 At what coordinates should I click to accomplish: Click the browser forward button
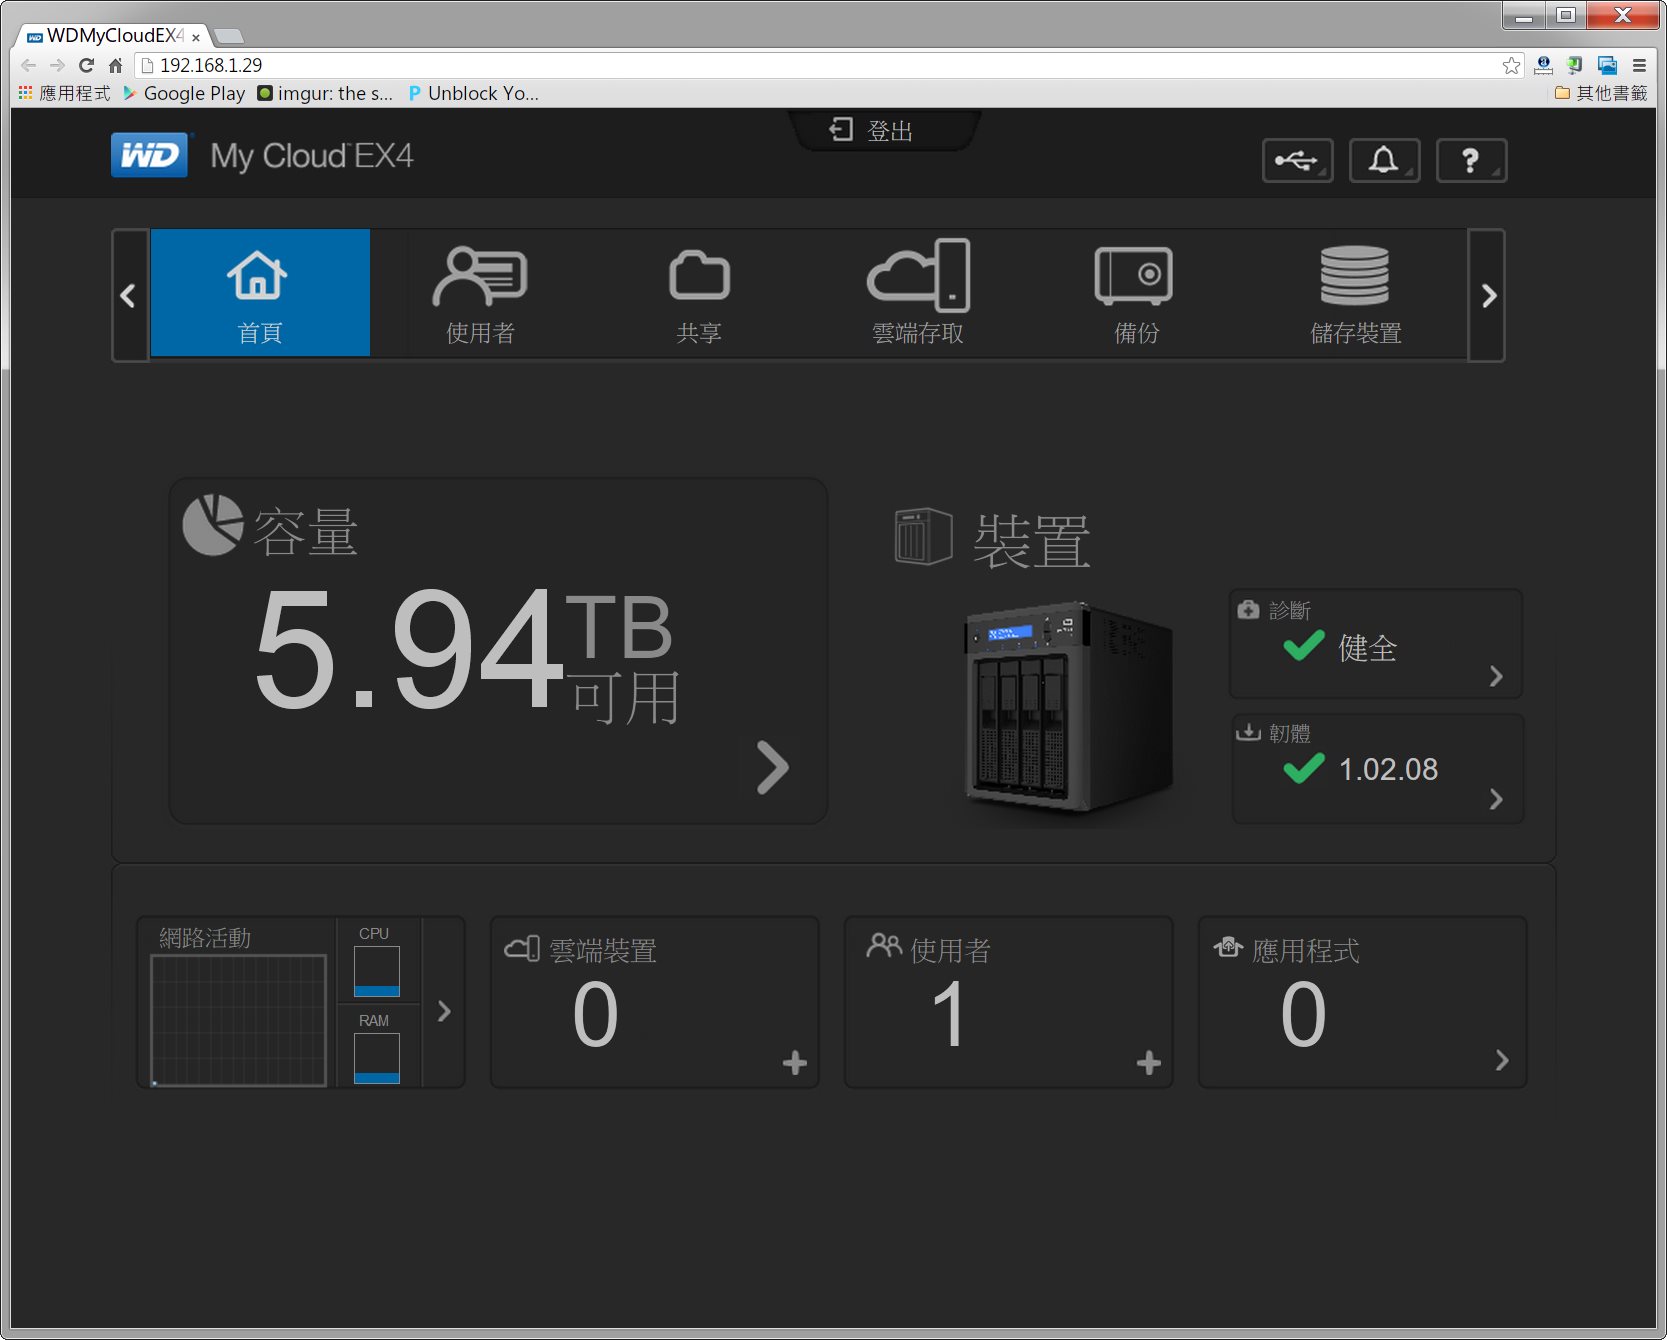[x=57, y=65]
